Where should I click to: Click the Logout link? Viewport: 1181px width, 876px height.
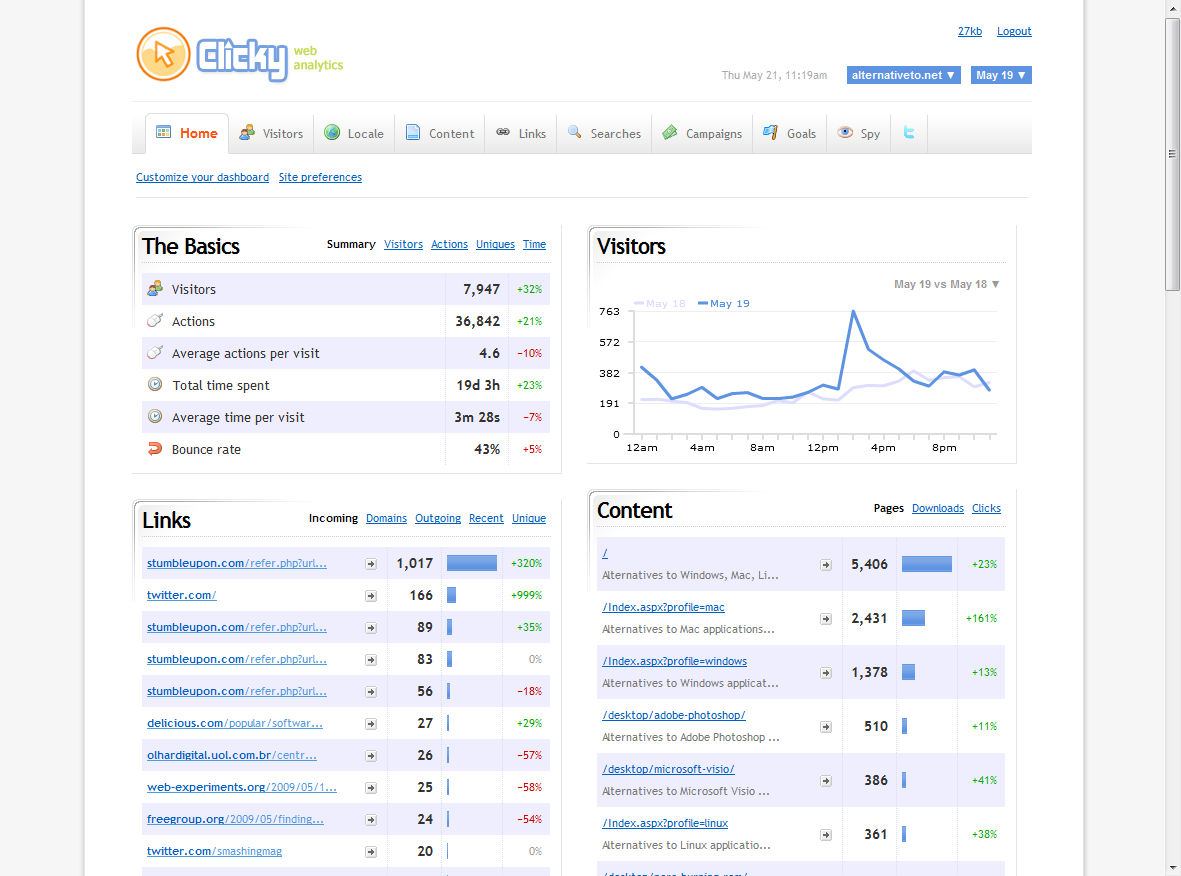[x=1014, y=31]
